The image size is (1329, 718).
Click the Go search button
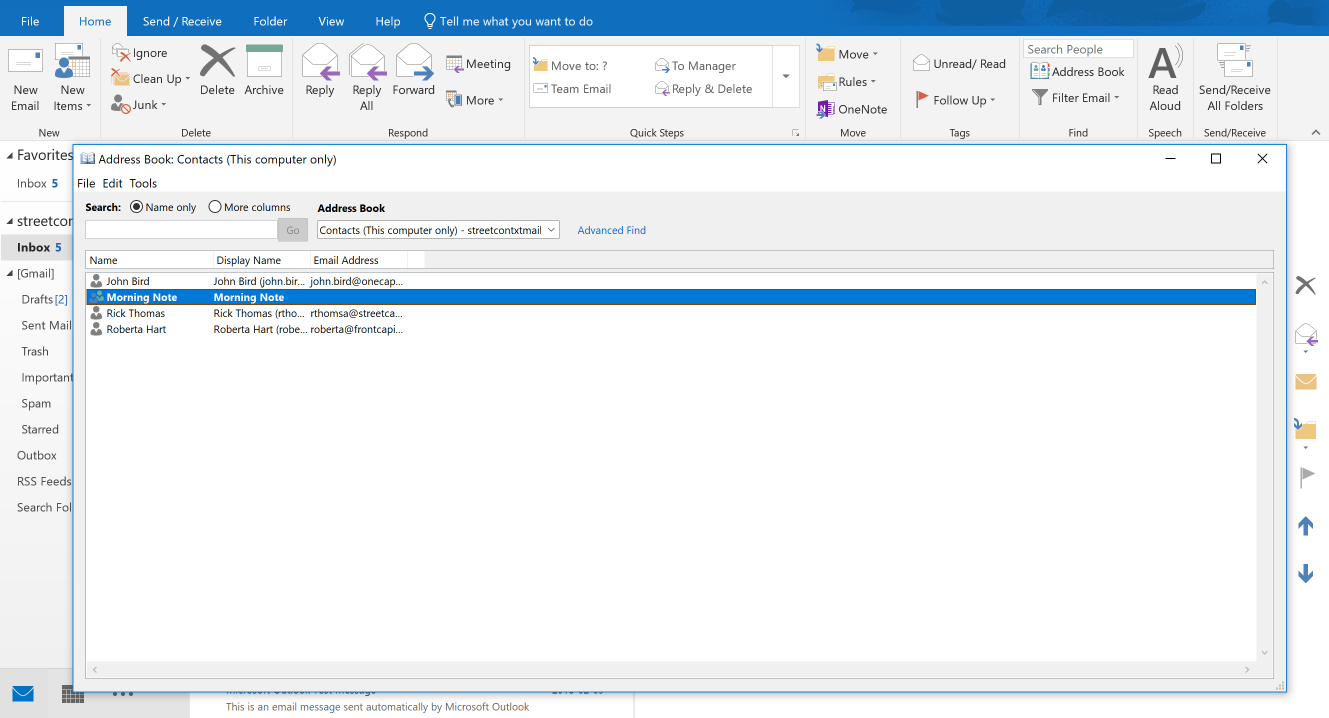click(293, 230)
